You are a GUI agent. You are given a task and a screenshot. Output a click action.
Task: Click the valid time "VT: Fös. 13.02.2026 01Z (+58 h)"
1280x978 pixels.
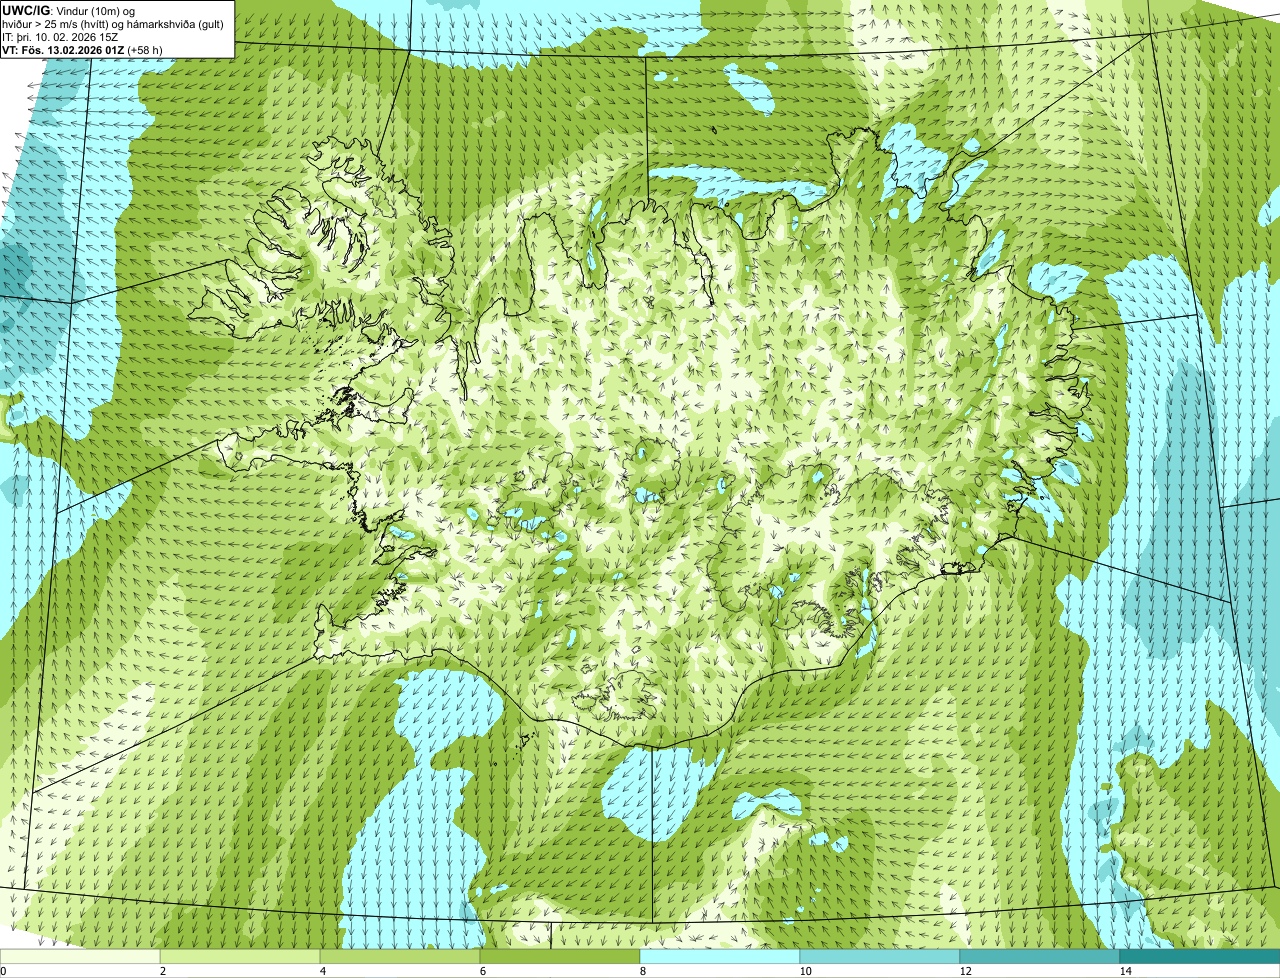point(83,50)
